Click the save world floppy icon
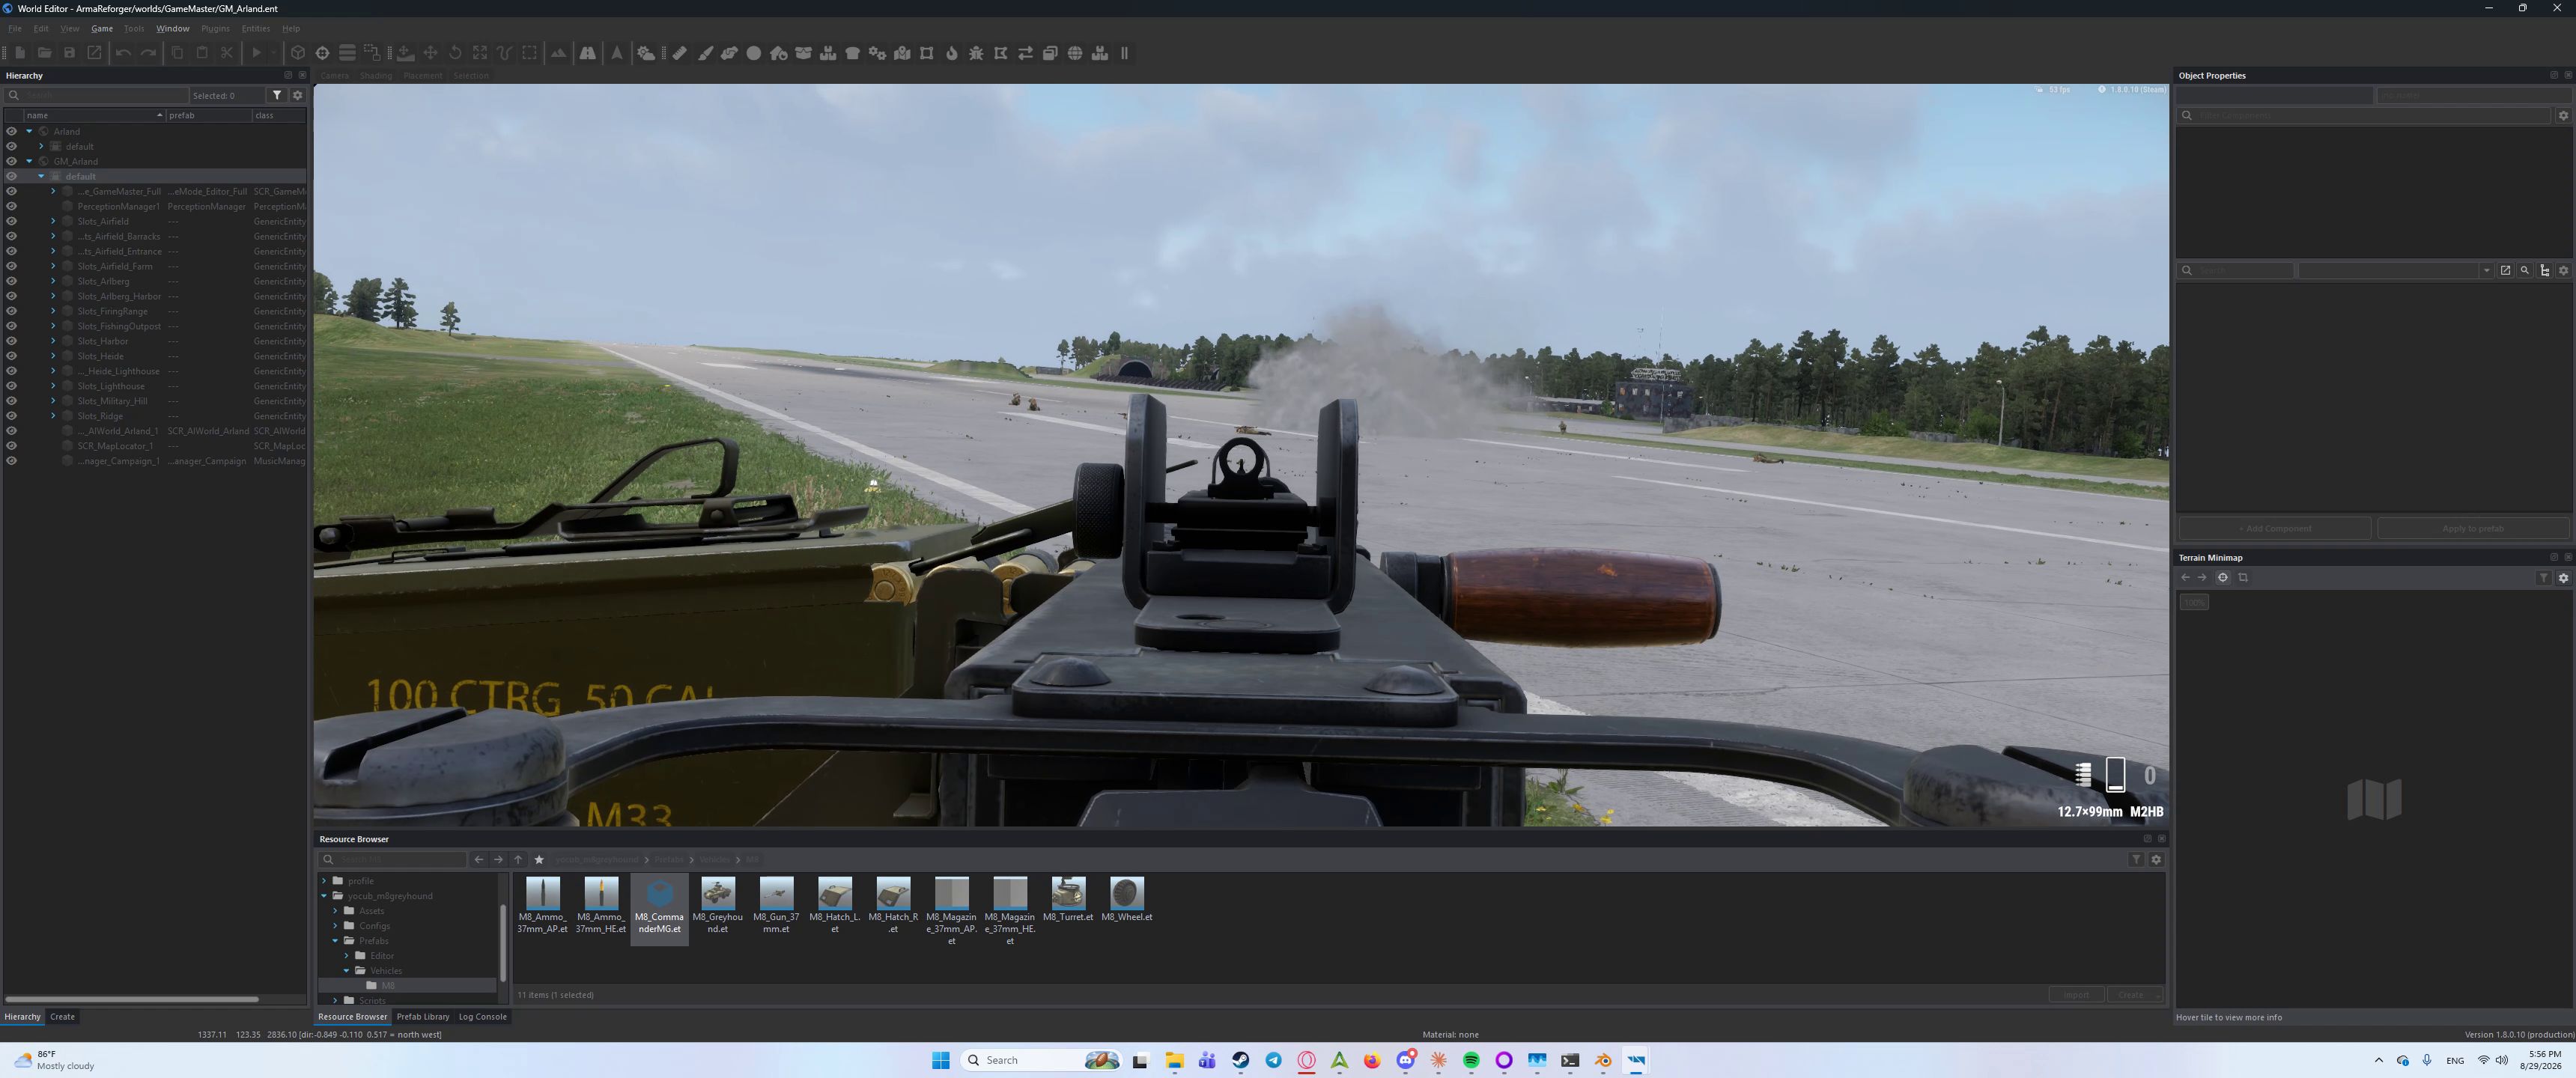The image size is (2576, 1078). [69, 53]
